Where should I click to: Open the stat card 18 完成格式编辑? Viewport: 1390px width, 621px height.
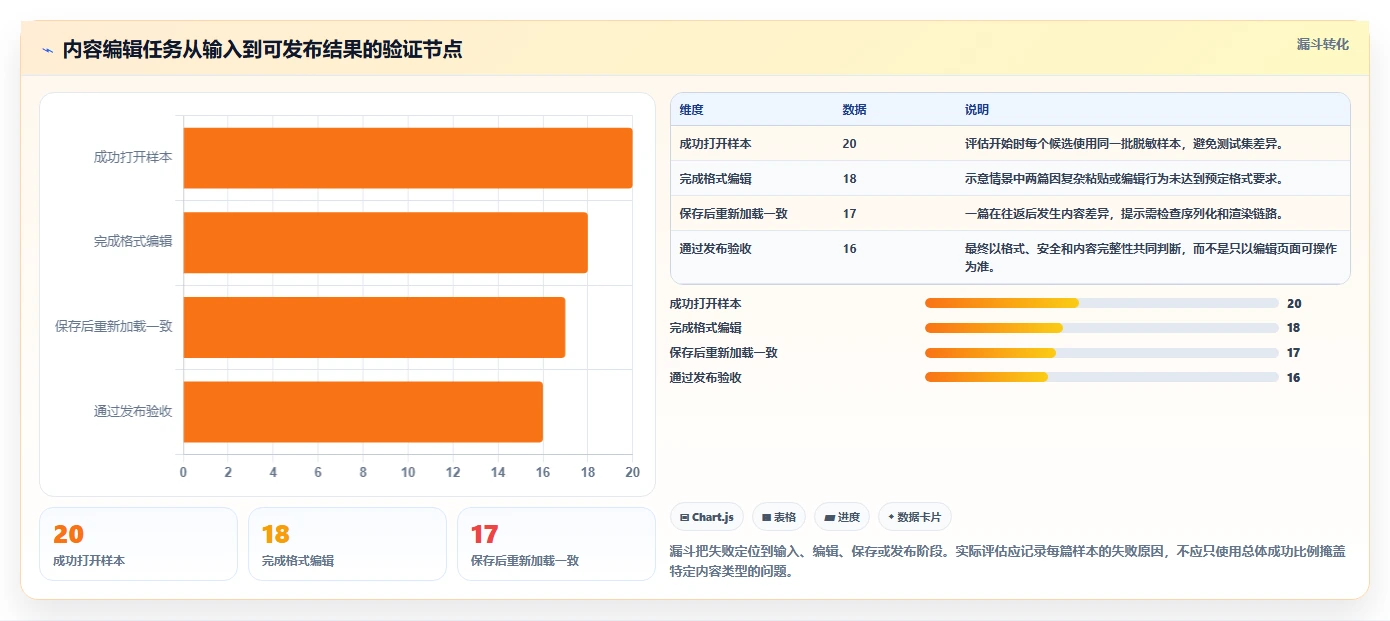pos(347,544)
